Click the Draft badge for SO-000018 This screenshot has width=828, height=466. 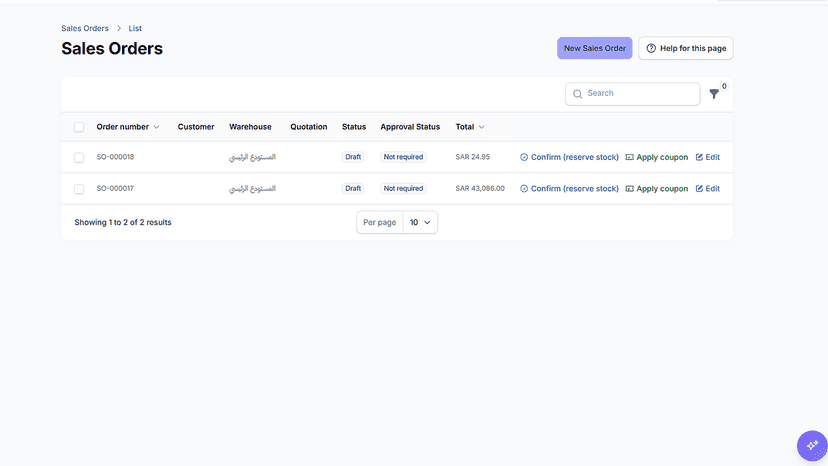click(353, 157)
